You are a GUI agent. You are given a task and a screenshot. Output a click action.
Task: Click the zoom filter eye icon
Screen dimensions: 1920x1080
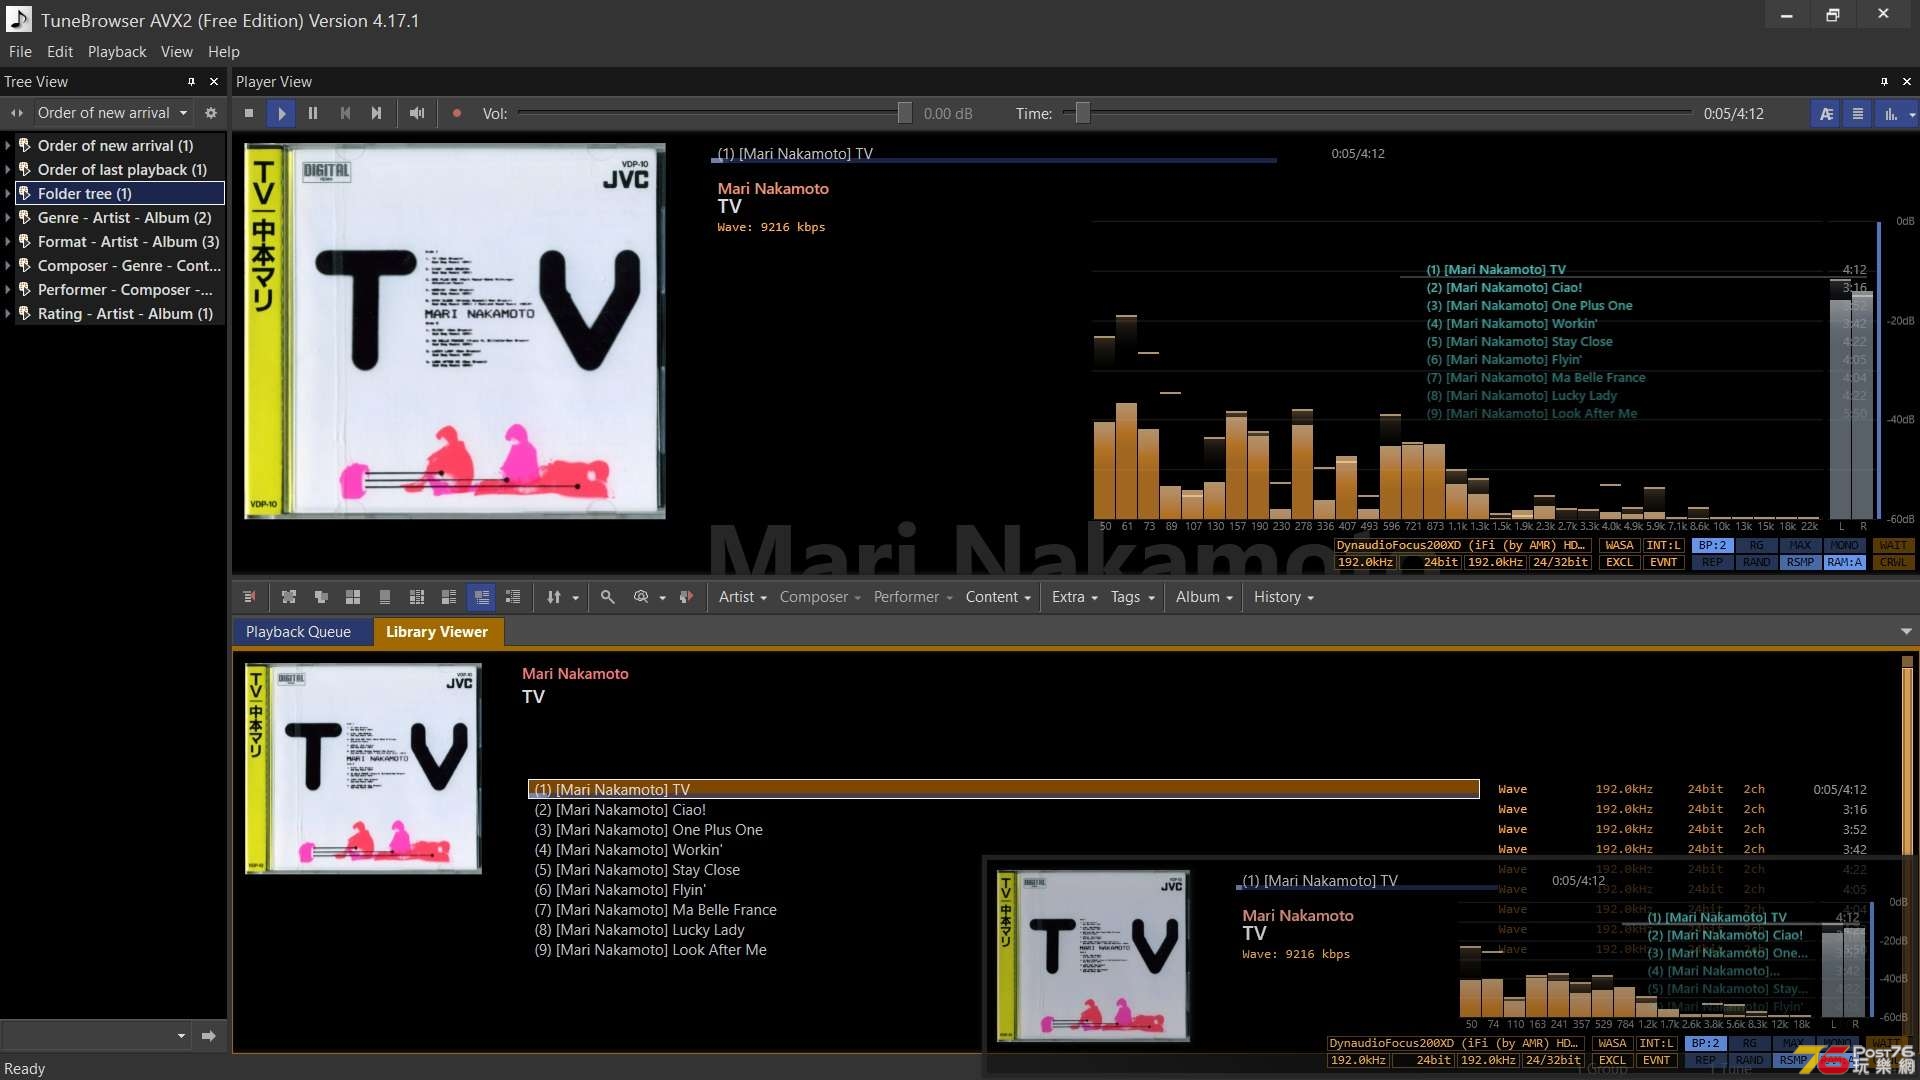click(641, 597)
